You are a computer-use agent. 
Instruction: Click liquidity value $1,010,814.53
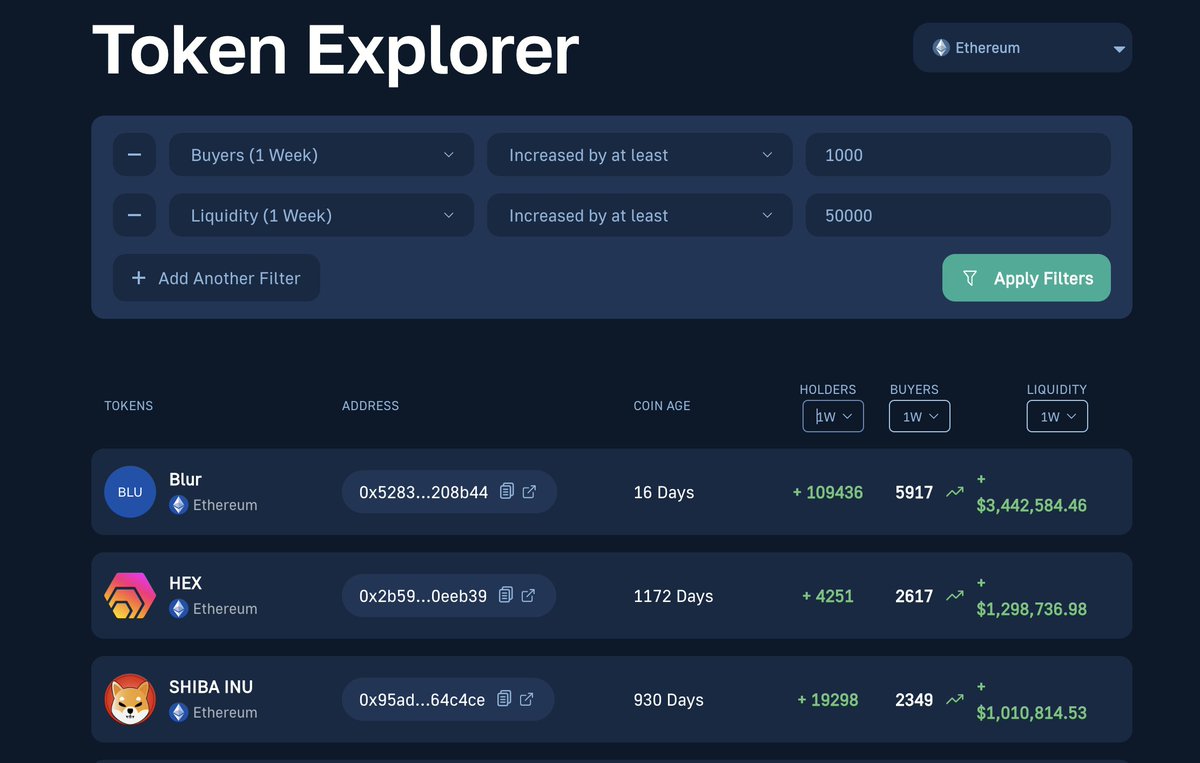coord(1031,713)
